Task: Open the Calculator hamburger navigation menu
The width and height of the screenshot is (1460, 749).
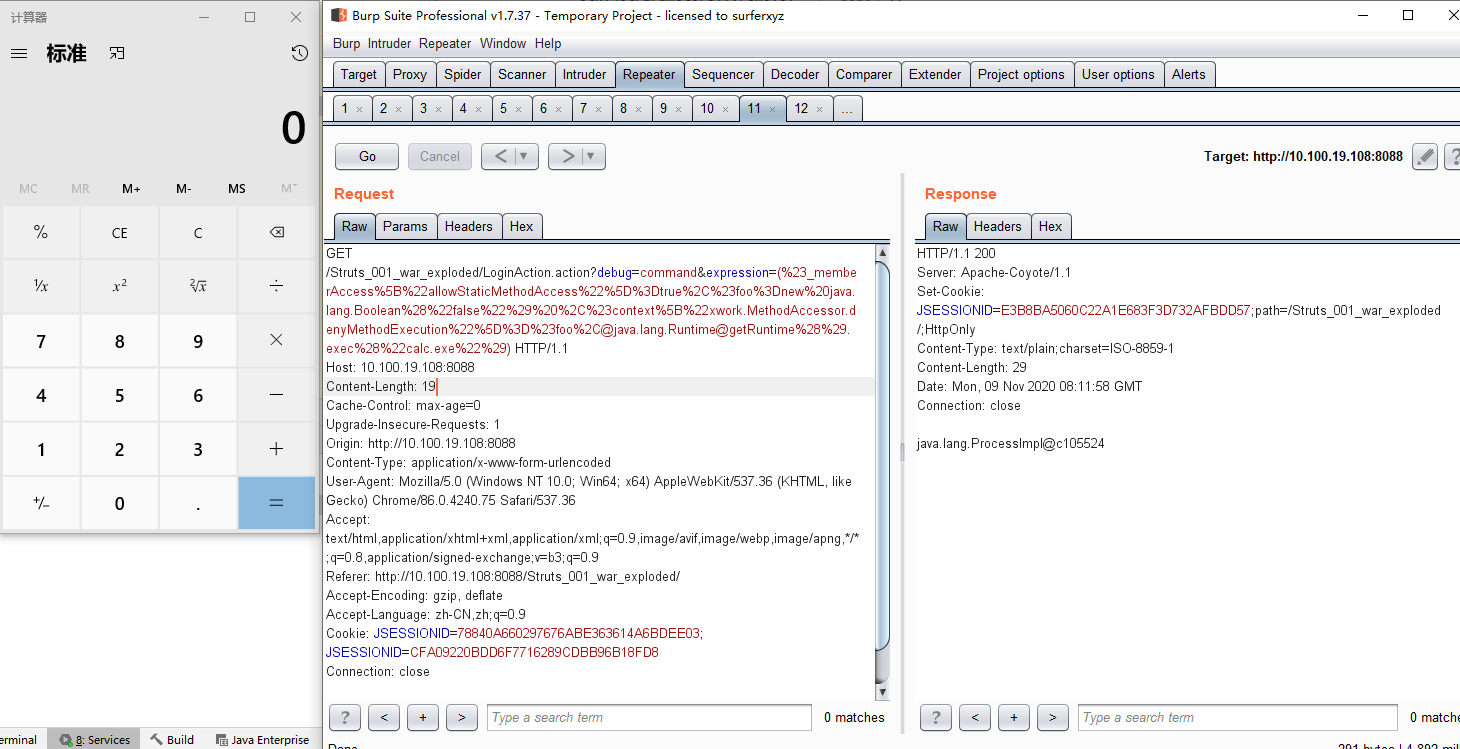Action: pyautogui.click(x=19, y=54)
